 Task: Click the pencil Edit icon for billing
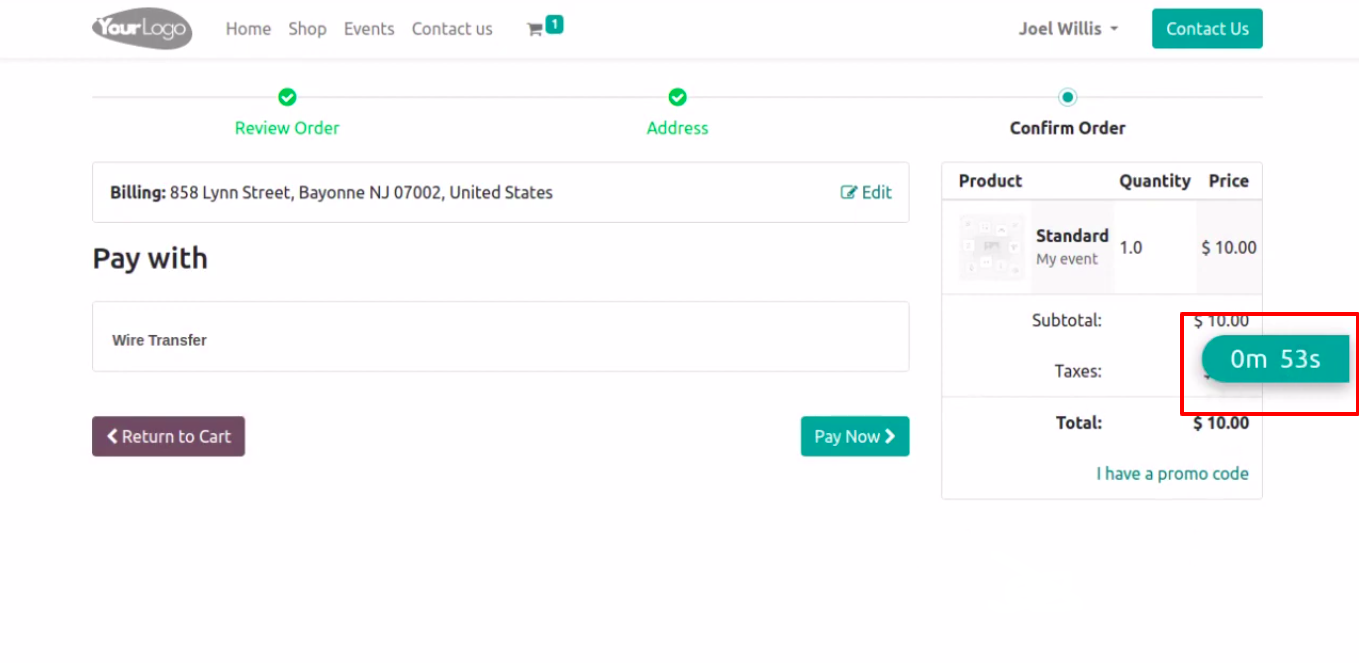(x=849, y=193)
